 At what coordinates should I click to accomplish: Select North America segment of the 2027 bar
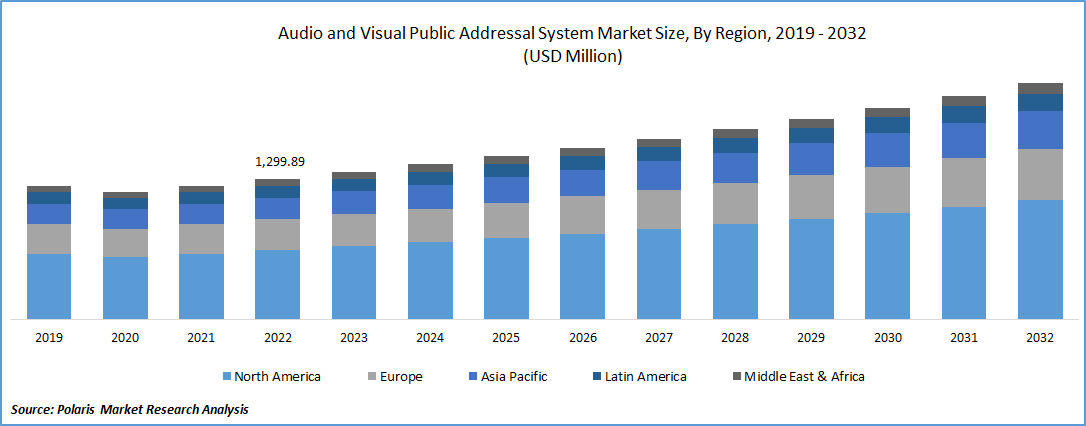tap(659, 274)
